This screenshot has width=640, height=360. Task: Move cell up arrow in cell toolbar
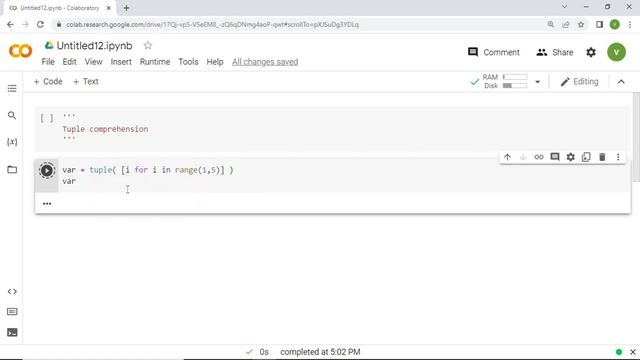tap(507, 157)
